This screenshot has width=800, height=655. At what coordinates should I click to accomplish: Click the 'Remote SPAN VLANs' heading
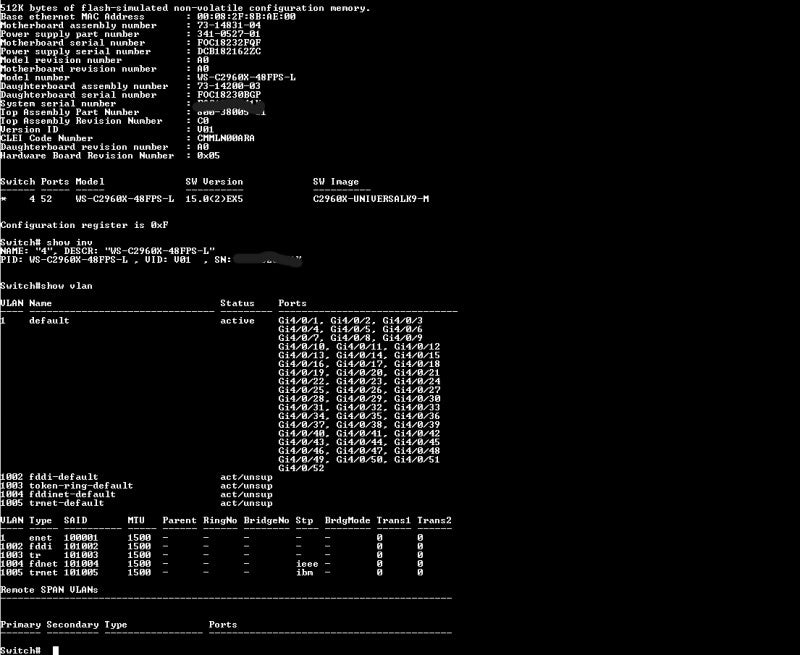click(x=49, y=590)
